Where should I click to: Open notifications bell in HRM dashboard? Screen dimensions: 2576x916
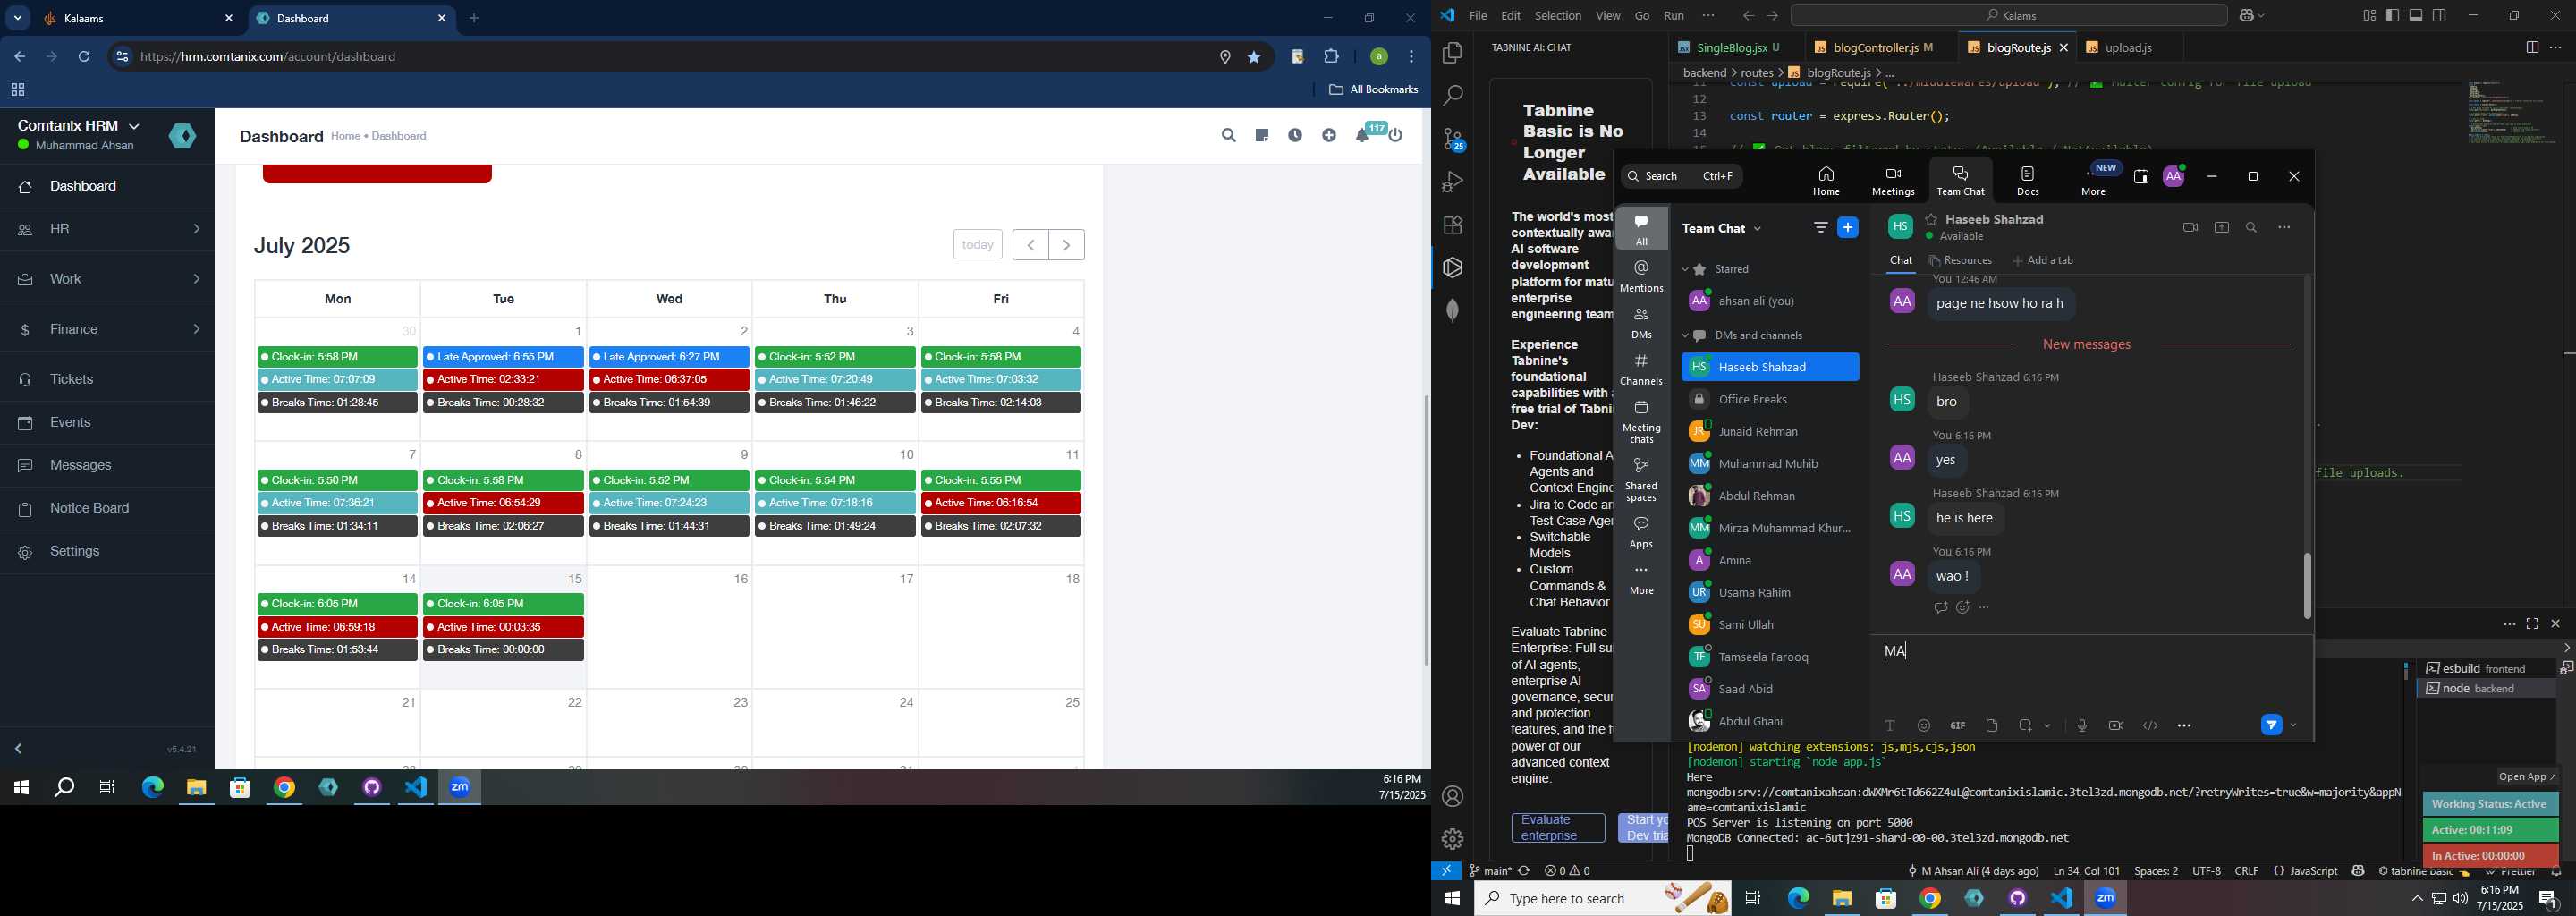coord(1362,135)
